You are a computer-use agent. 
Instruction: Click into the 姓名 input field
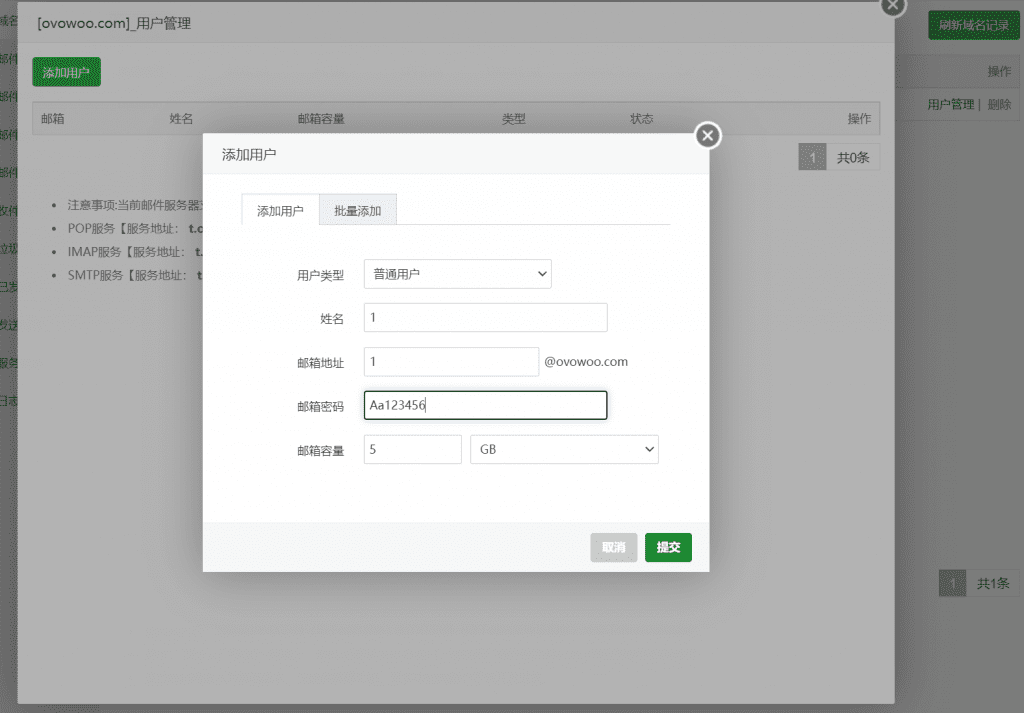[485, 318]
